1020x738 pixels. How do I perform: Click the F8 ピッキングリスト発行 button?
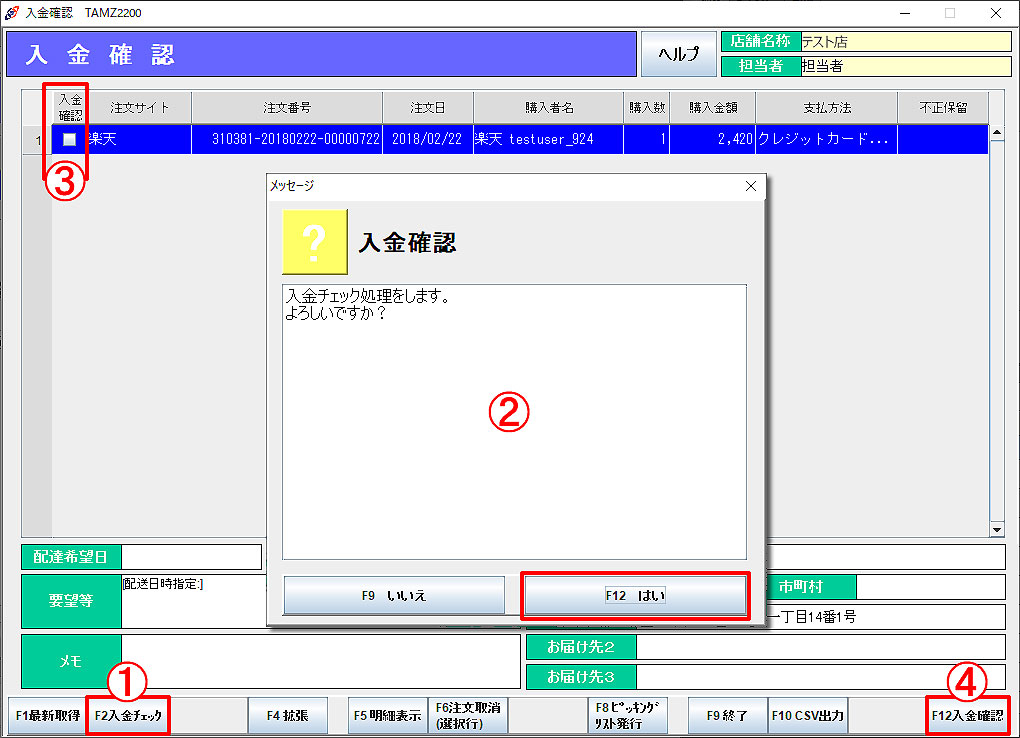[x=627, y=715]
